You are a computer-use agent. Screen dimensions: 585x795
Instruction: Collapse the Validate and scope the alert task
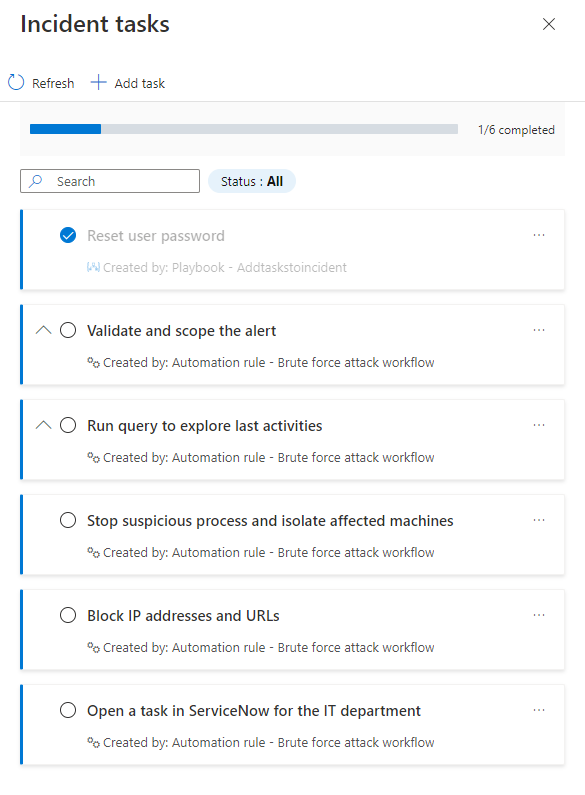pos(44,330)
